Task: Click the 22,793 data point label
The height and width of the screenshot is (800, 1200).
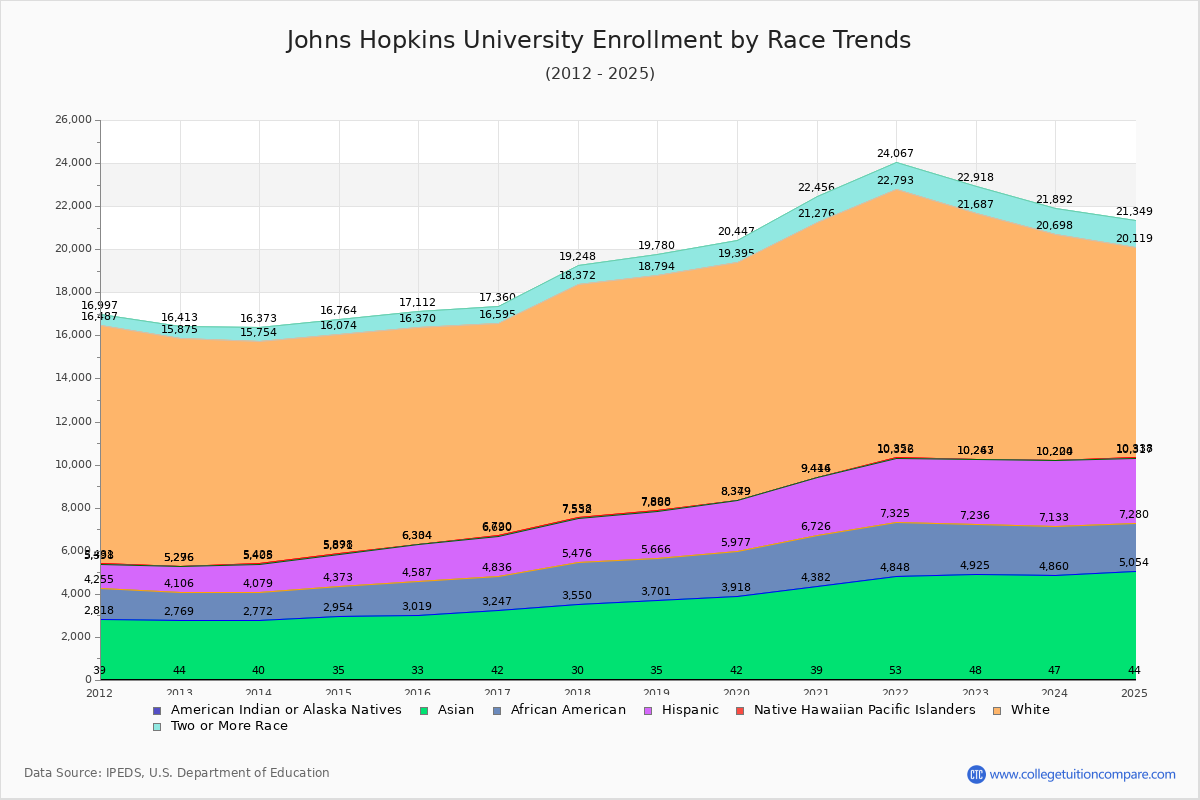Action: 896,180
